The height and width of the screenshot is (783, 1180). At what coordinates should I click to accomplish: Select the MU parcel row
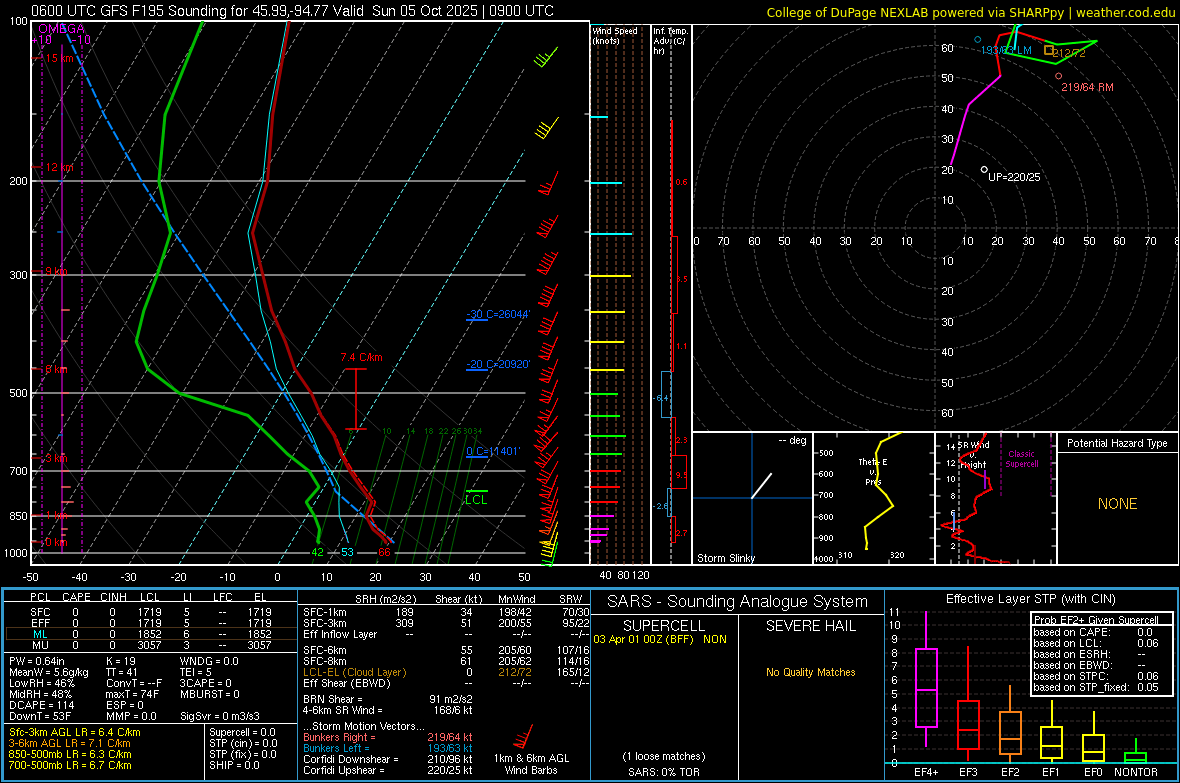click(151, 644)
